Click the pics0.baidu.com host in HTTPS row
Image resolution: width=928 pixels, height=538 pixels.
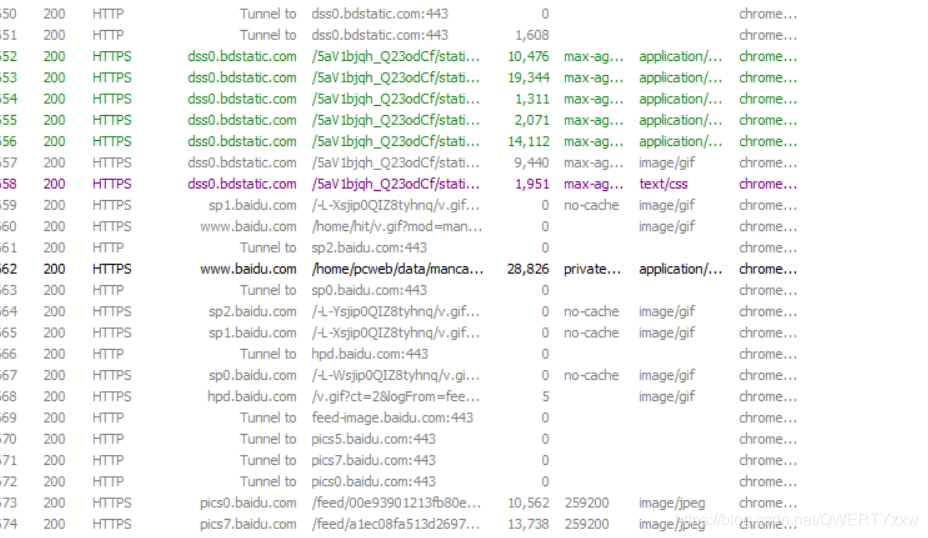click(248, 504)
